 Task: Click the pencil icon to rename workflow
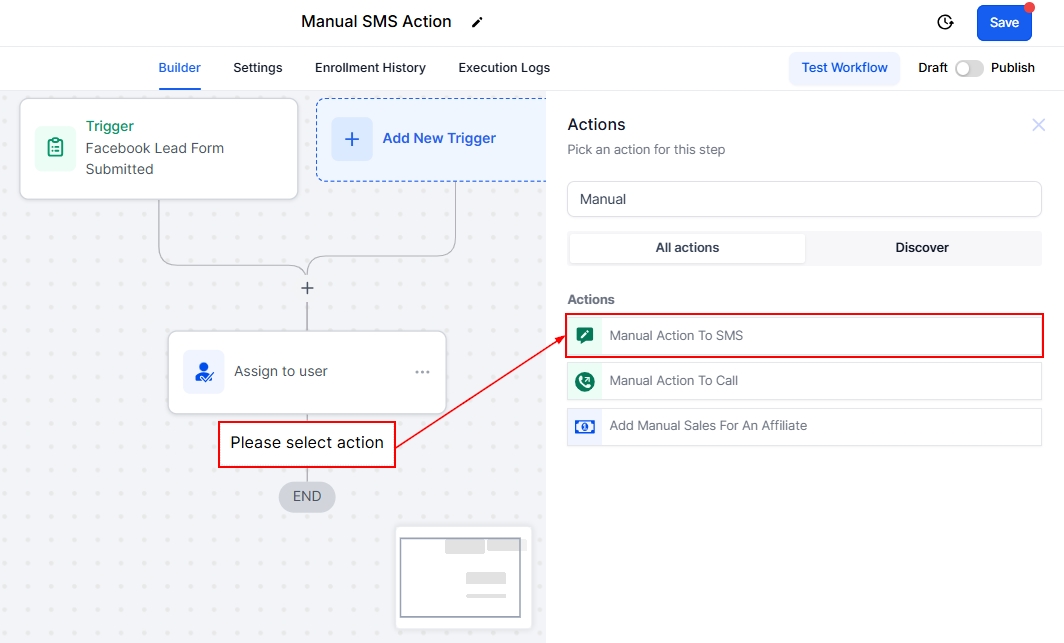coord(477,22)
